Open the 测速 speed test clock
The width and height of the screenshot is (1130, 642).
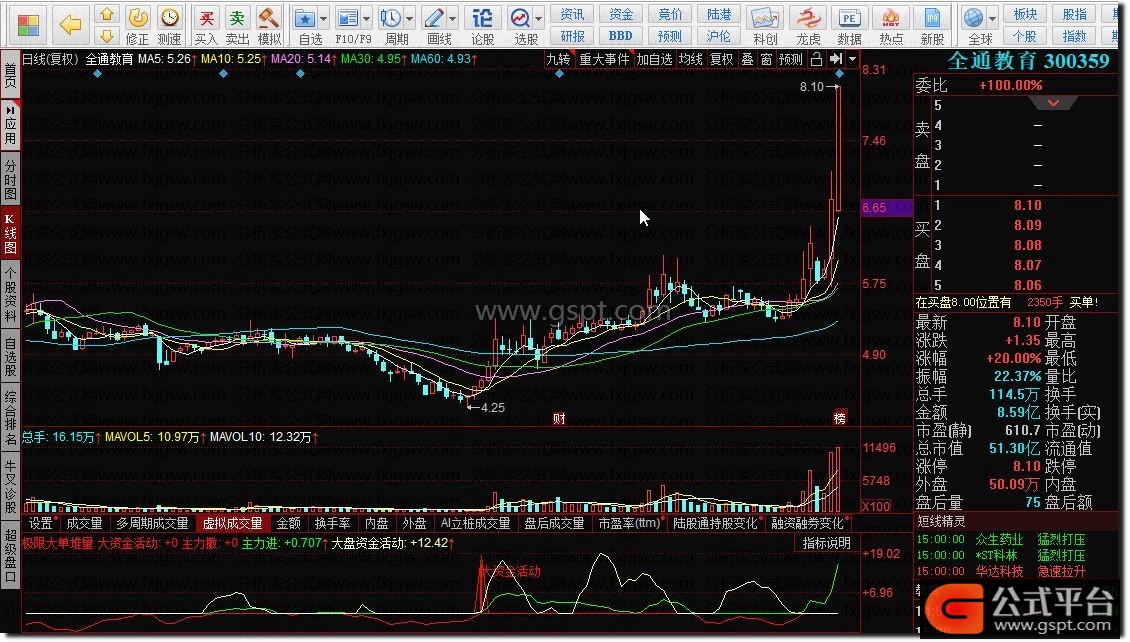[169, 26]
